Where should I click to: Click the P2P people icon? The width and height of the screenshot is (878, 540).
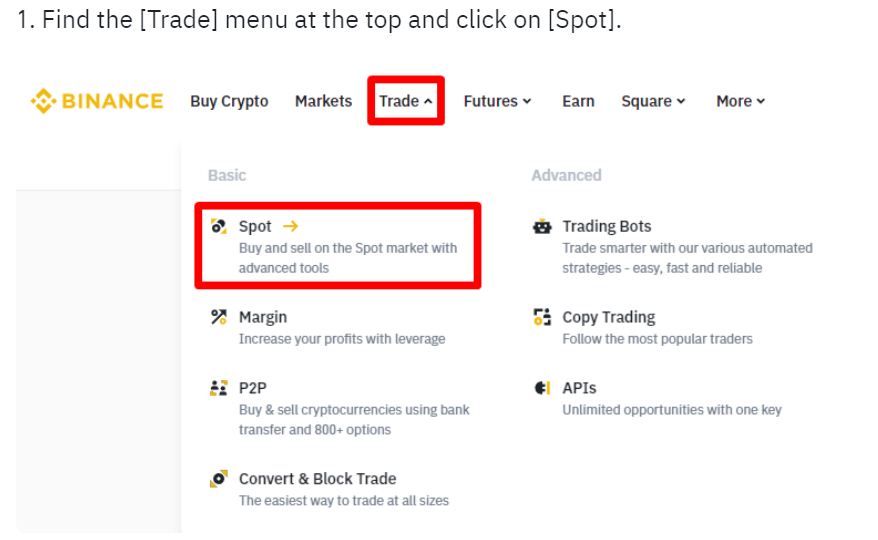218,388
